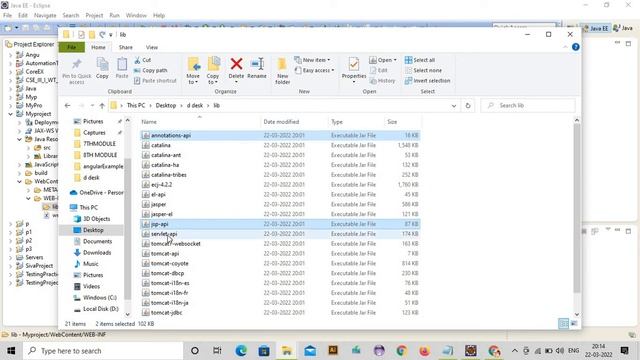This screenshot has height=360, width=640.
Task: Open the Easy access dropdown
Action: (x=314, y=70)
